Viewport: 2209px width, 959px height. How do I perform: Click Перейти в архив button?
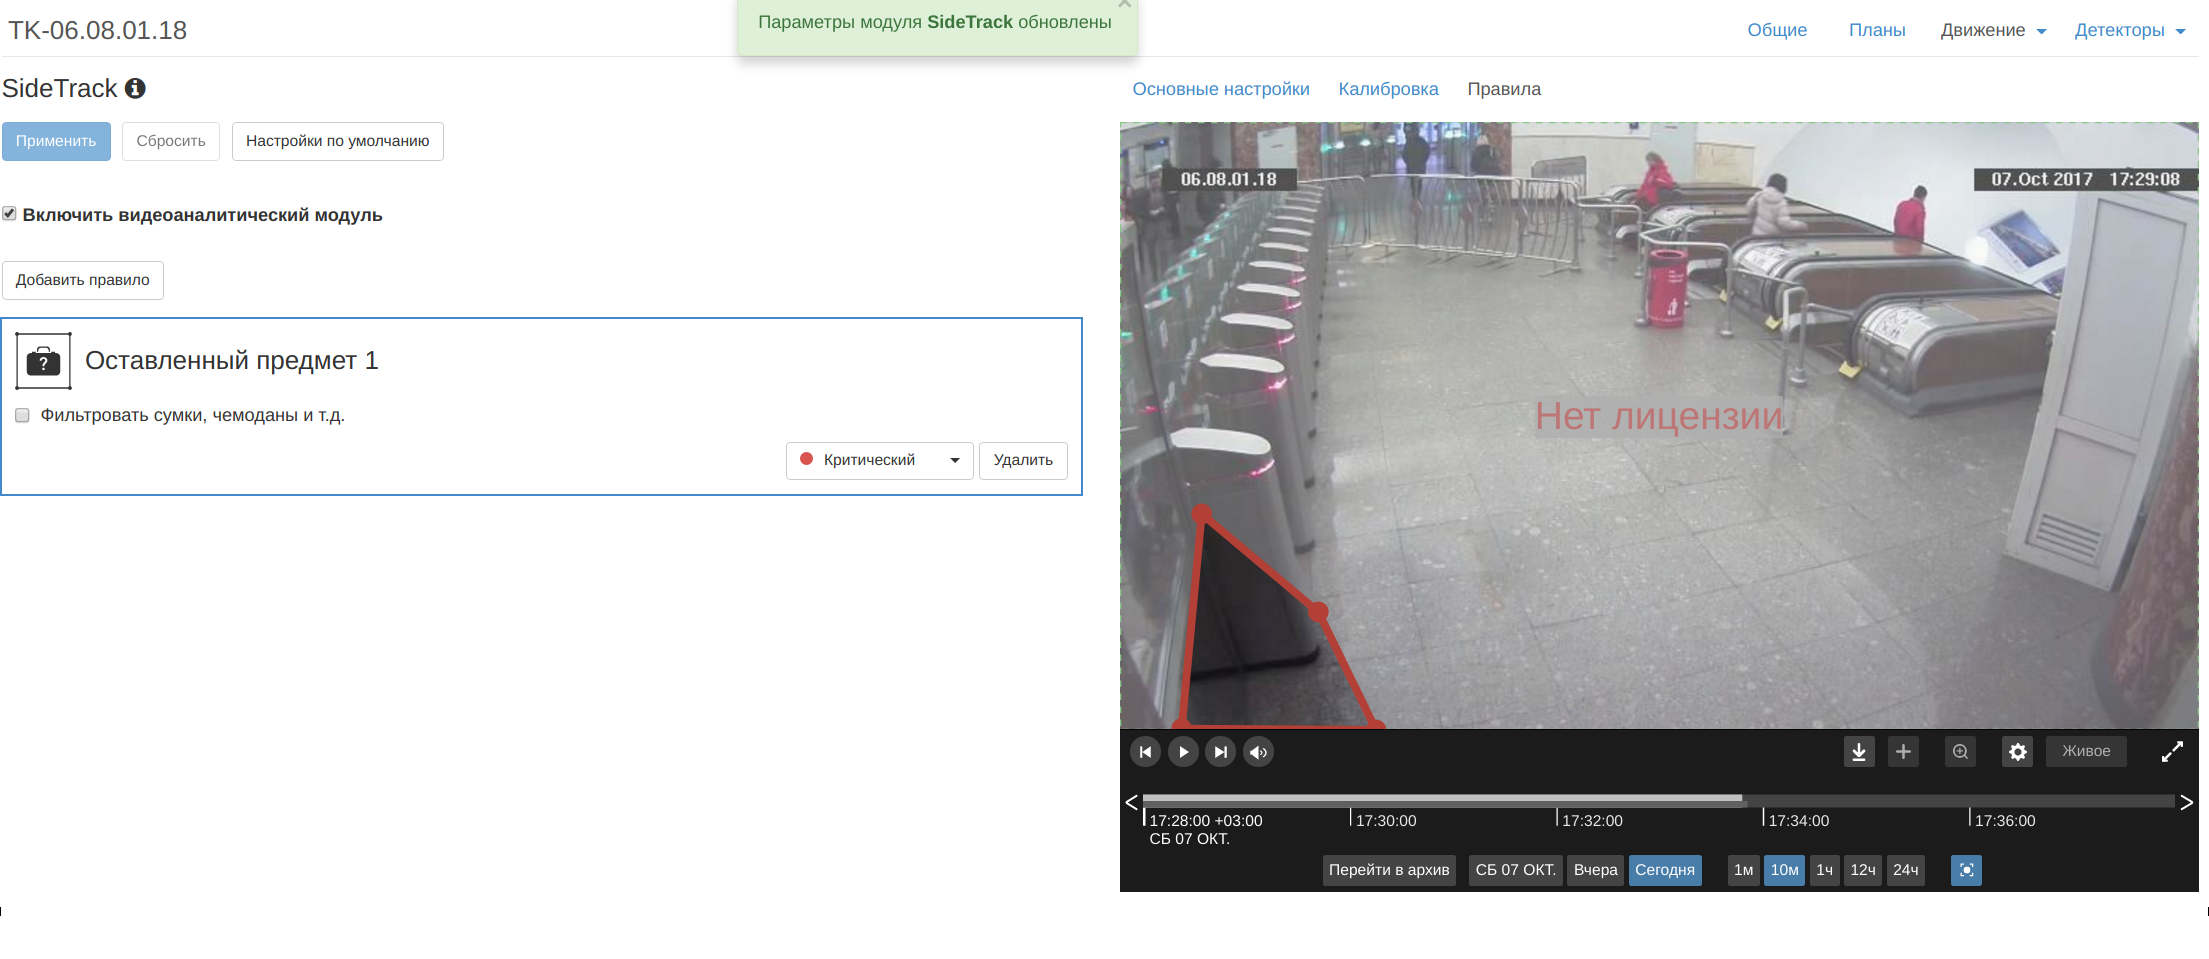point(1389,870)
